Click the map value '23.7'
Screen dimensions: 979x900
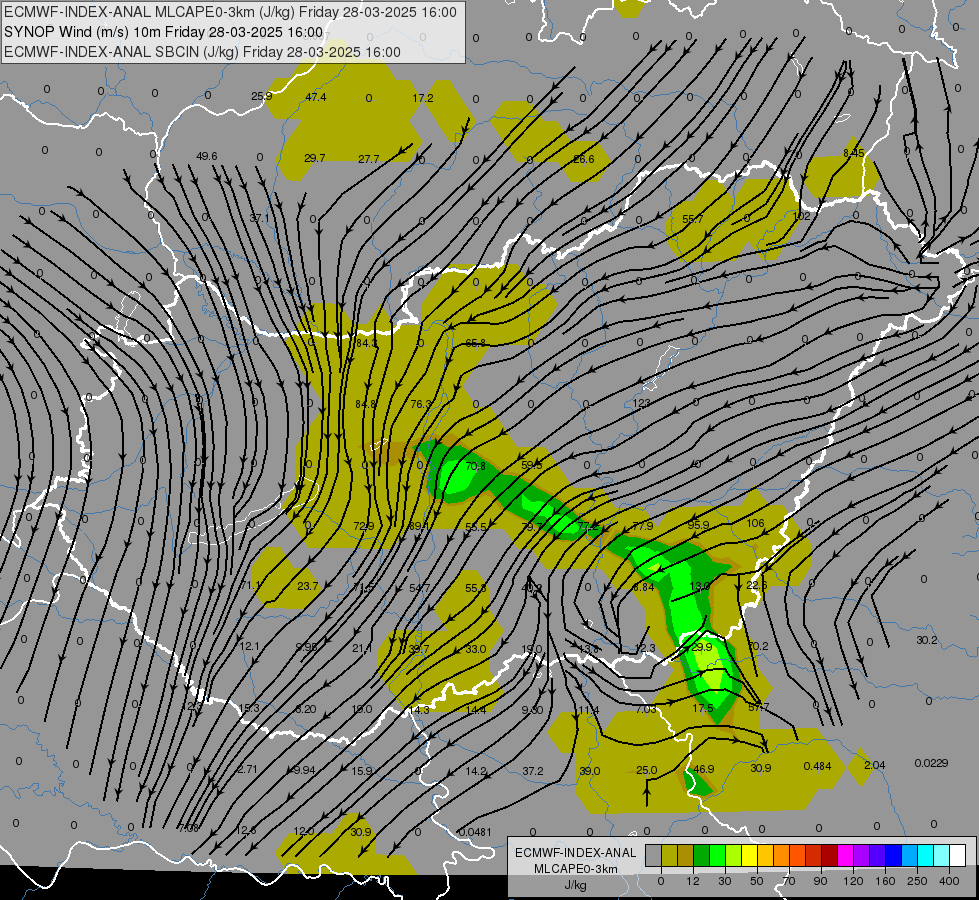click(307, 586)
